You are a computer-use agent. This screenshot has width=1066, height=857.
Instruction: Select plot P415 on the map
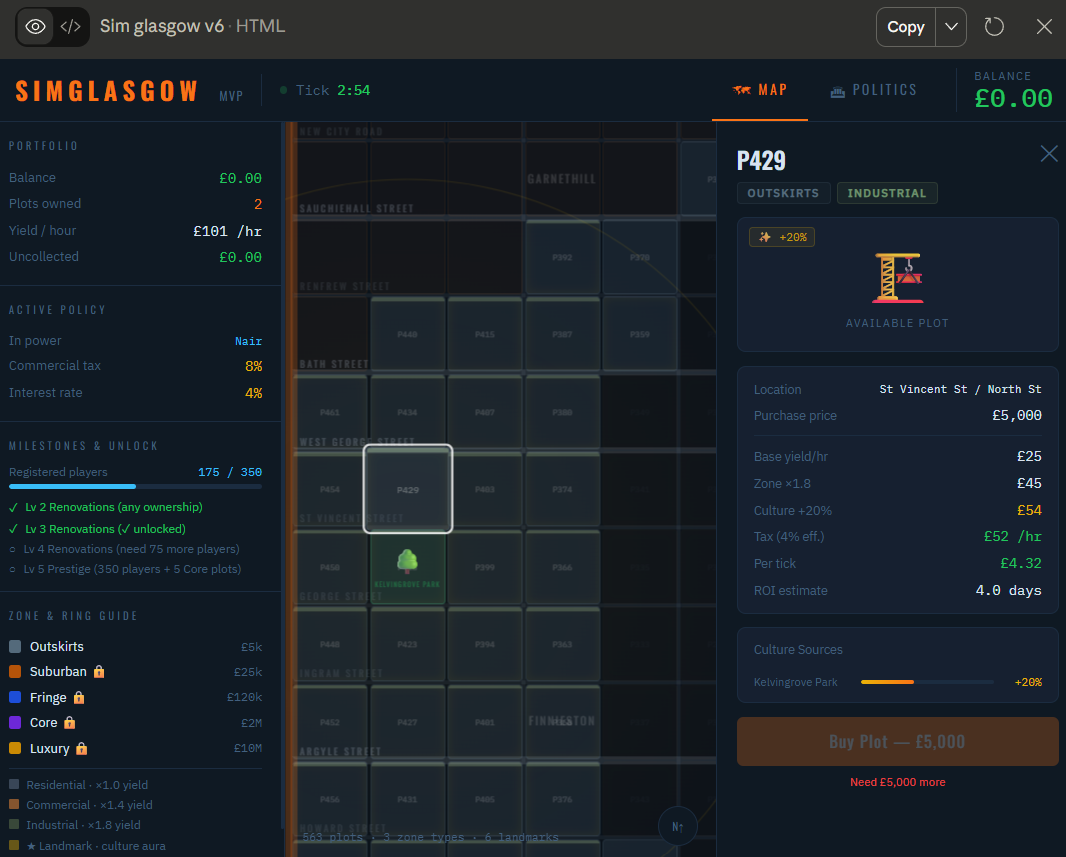pyautogui.click(x=485, y=334)
